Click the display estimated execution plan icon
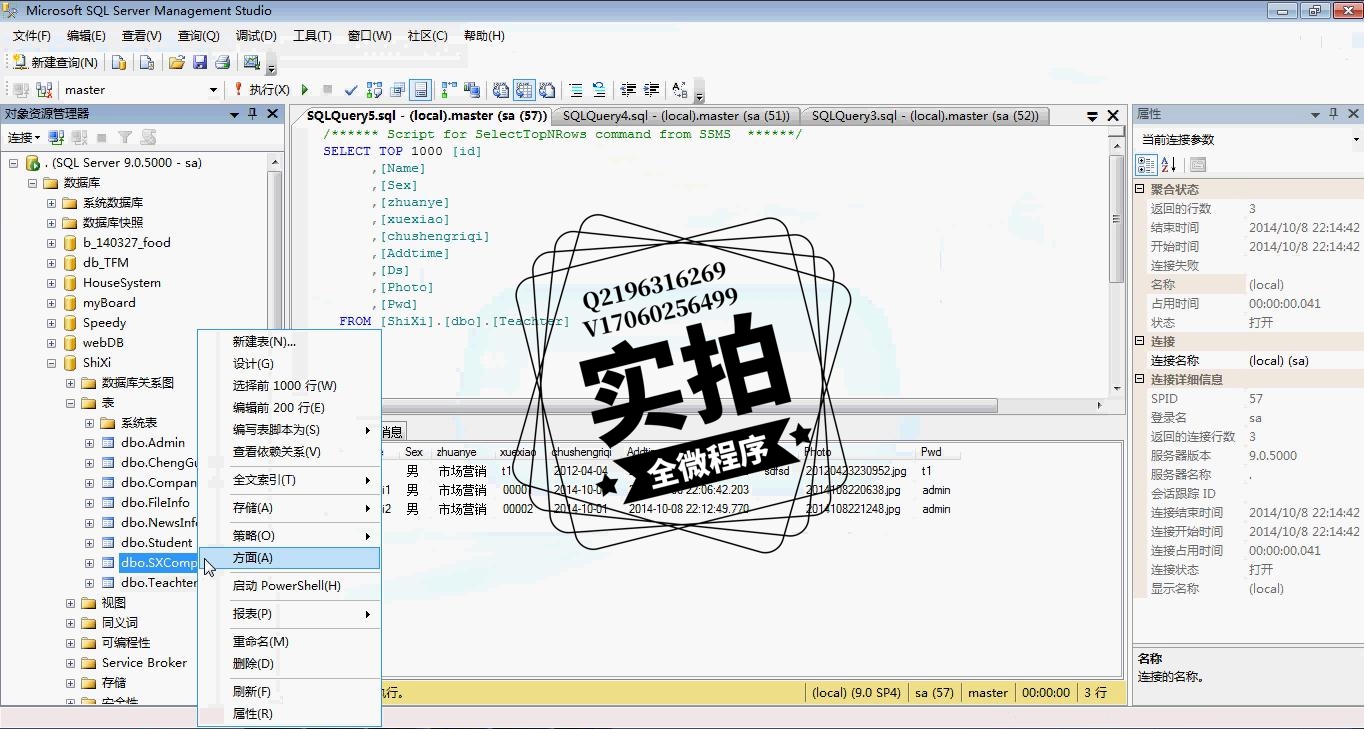Screen dimensions: 1364x729 click(x=375, y=90)
